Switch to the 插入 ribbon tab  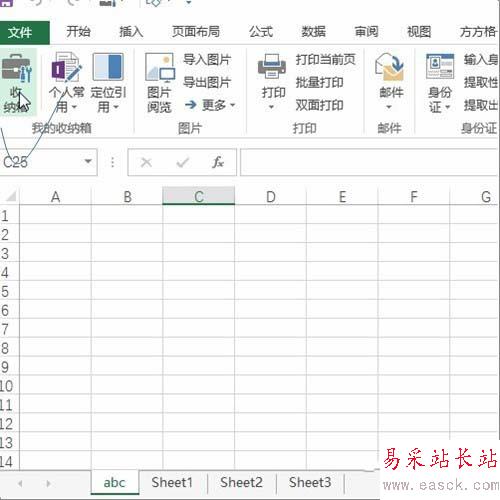point(131,32)
